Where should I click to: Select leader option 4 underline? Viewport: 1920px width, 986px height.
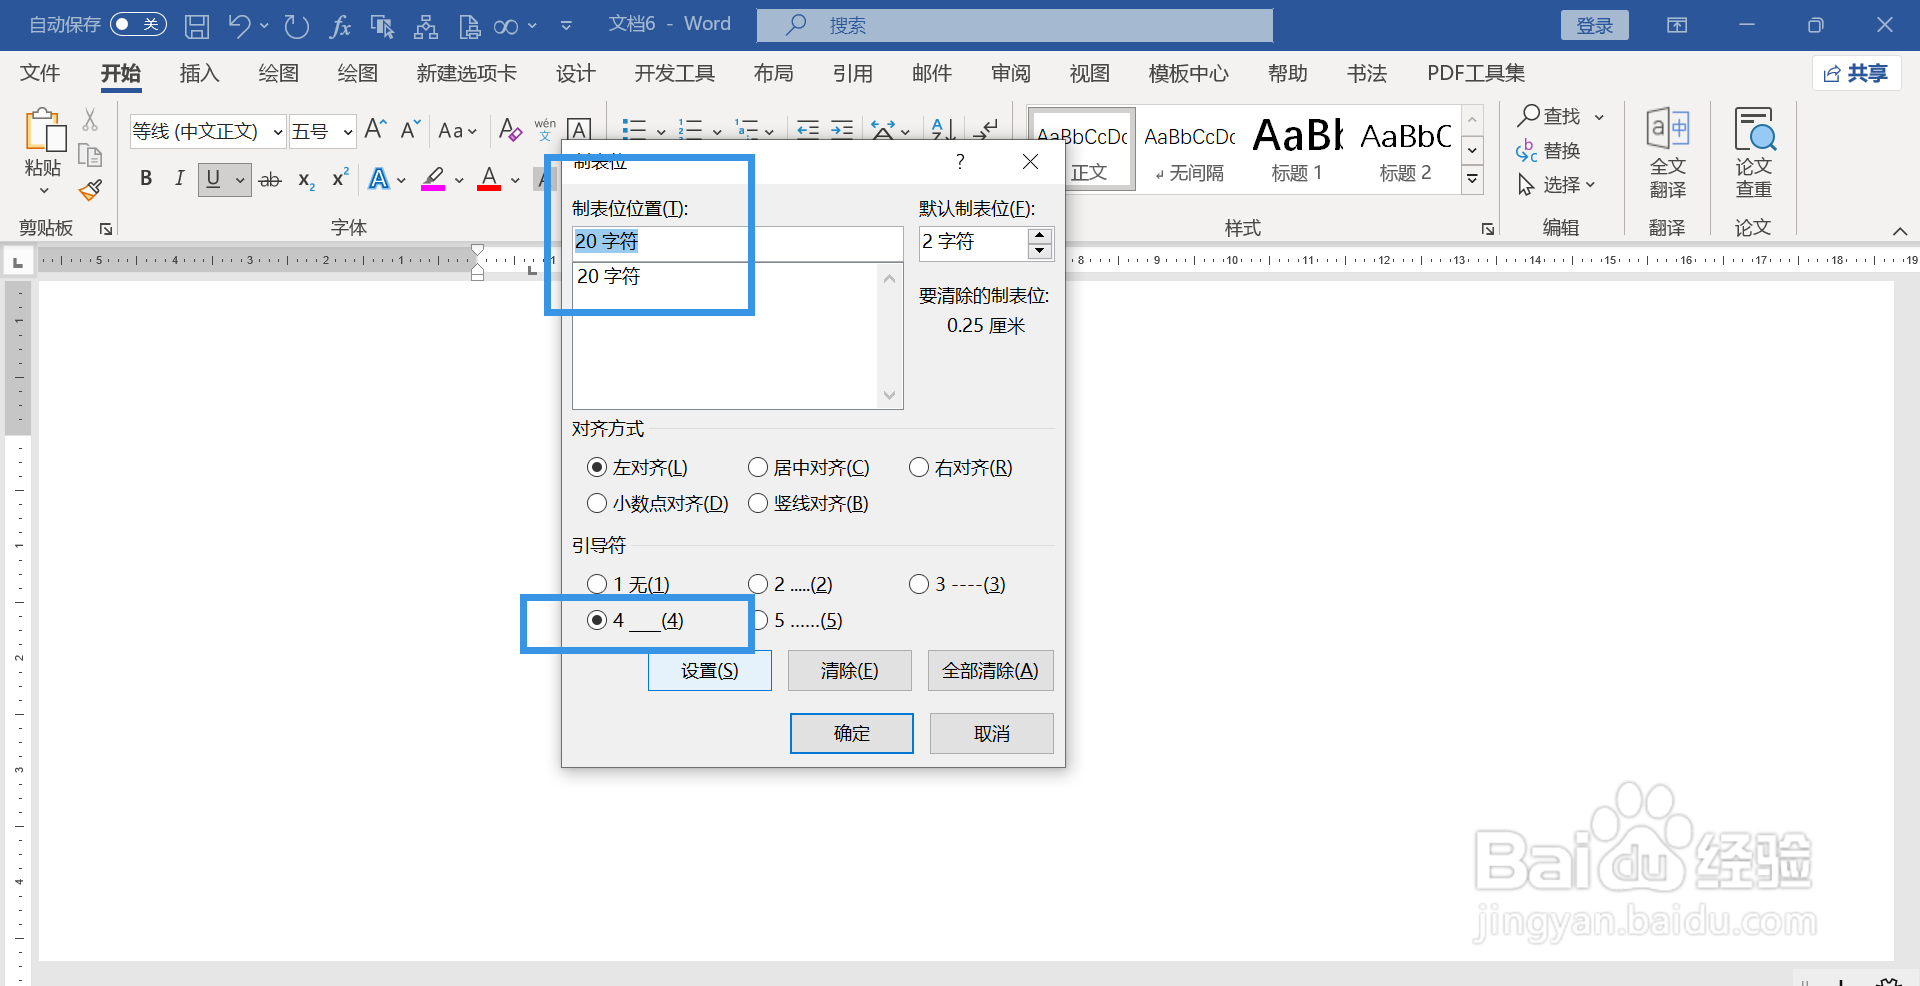pyautogui.click(x=597, y=620)
